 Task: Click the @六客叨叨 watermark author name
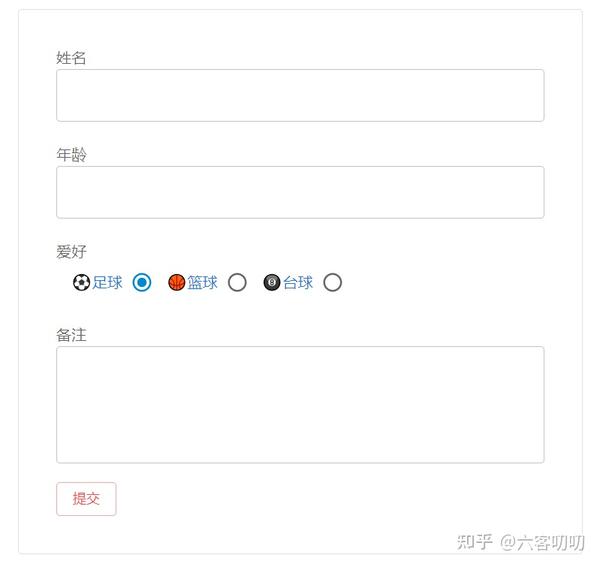pos(542,543)
